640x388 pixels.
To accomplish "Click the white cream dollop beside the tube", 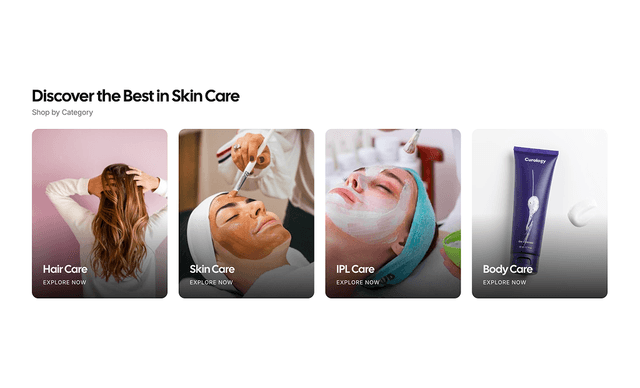I will tap(581, 212).
